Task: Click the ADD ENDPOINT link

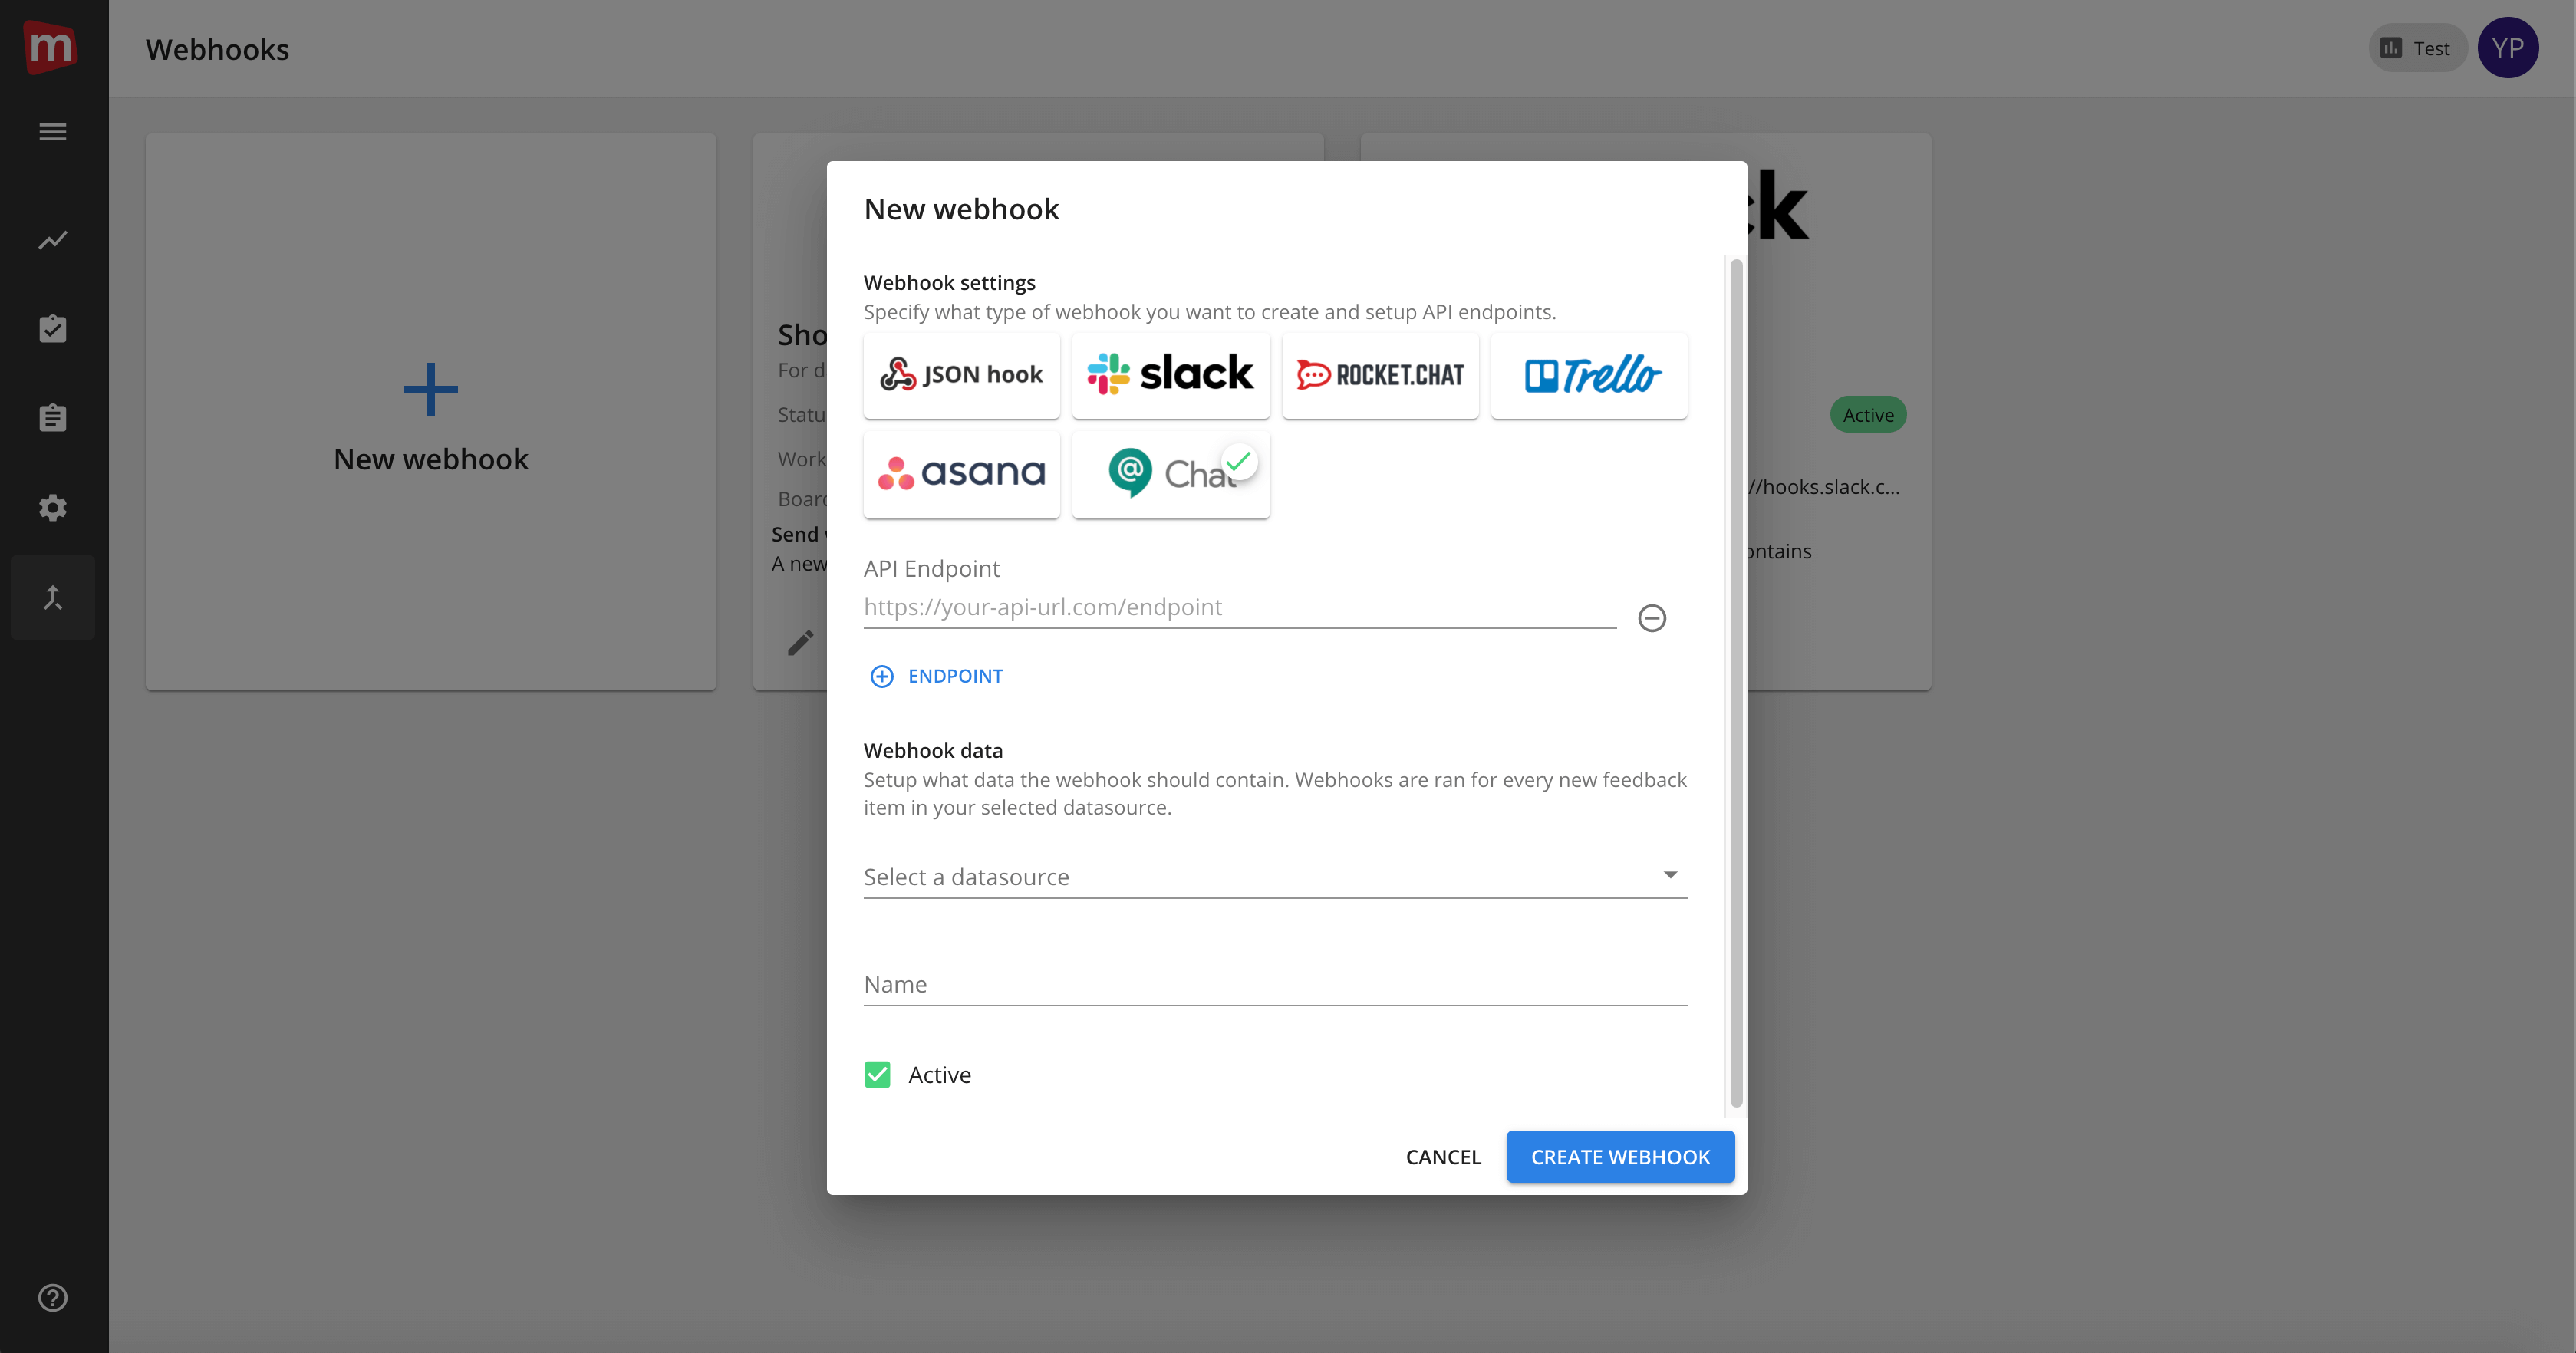Action: [x=935, y=675]
